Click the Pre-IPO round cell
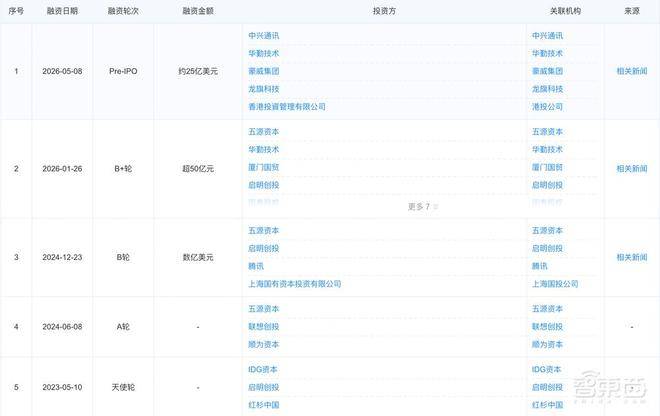The image size is (660, 416). coord(123,71)
